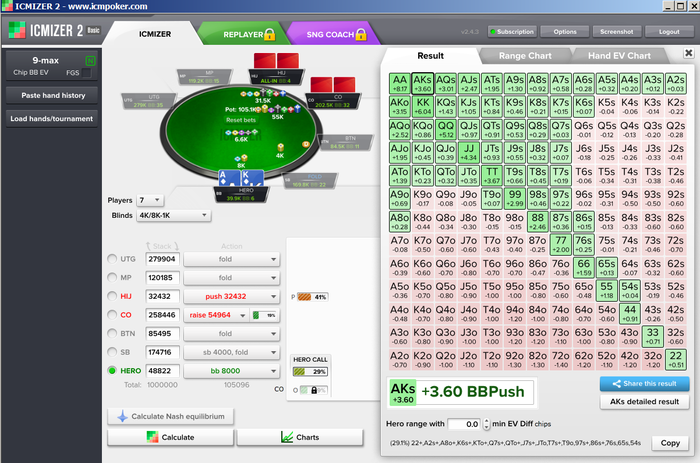Open the Hand EV Chart tab
The width and height of the screenshot is (700, 463).
619,56
